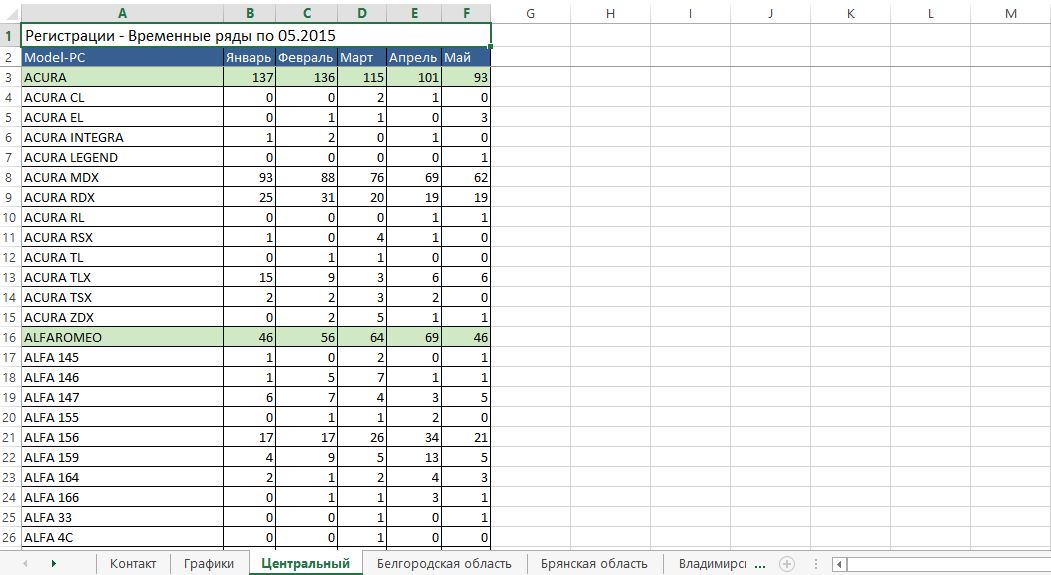Click the select-all corner of the sheet
Image resolution: width=1051 pixels, height=575 pixels.
[x=10, y=13]
